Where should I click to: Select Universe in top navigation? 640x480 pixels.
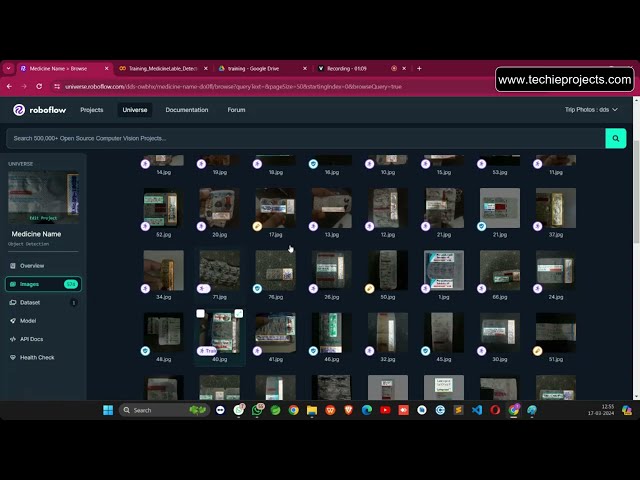pos(135,110)
